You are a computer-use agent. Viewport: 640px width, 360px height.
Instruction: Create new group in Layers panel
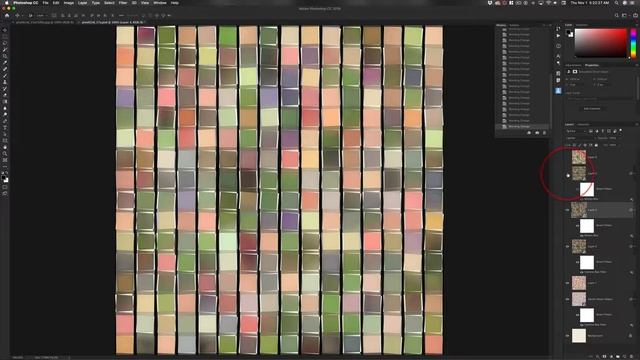(618, 356)
